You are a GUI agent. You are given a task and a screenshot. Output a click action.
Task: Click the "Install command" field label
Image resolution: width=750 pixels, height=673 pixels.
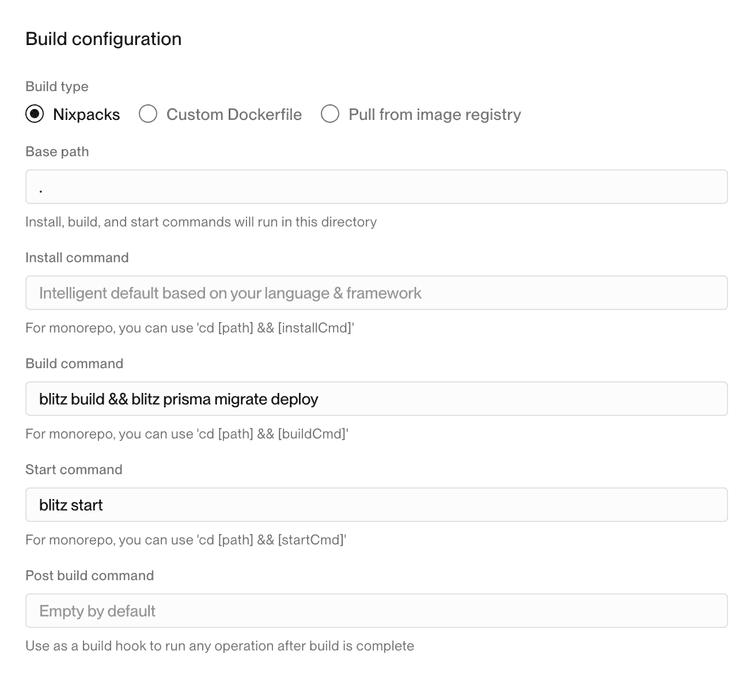click(x=77, y=258)
